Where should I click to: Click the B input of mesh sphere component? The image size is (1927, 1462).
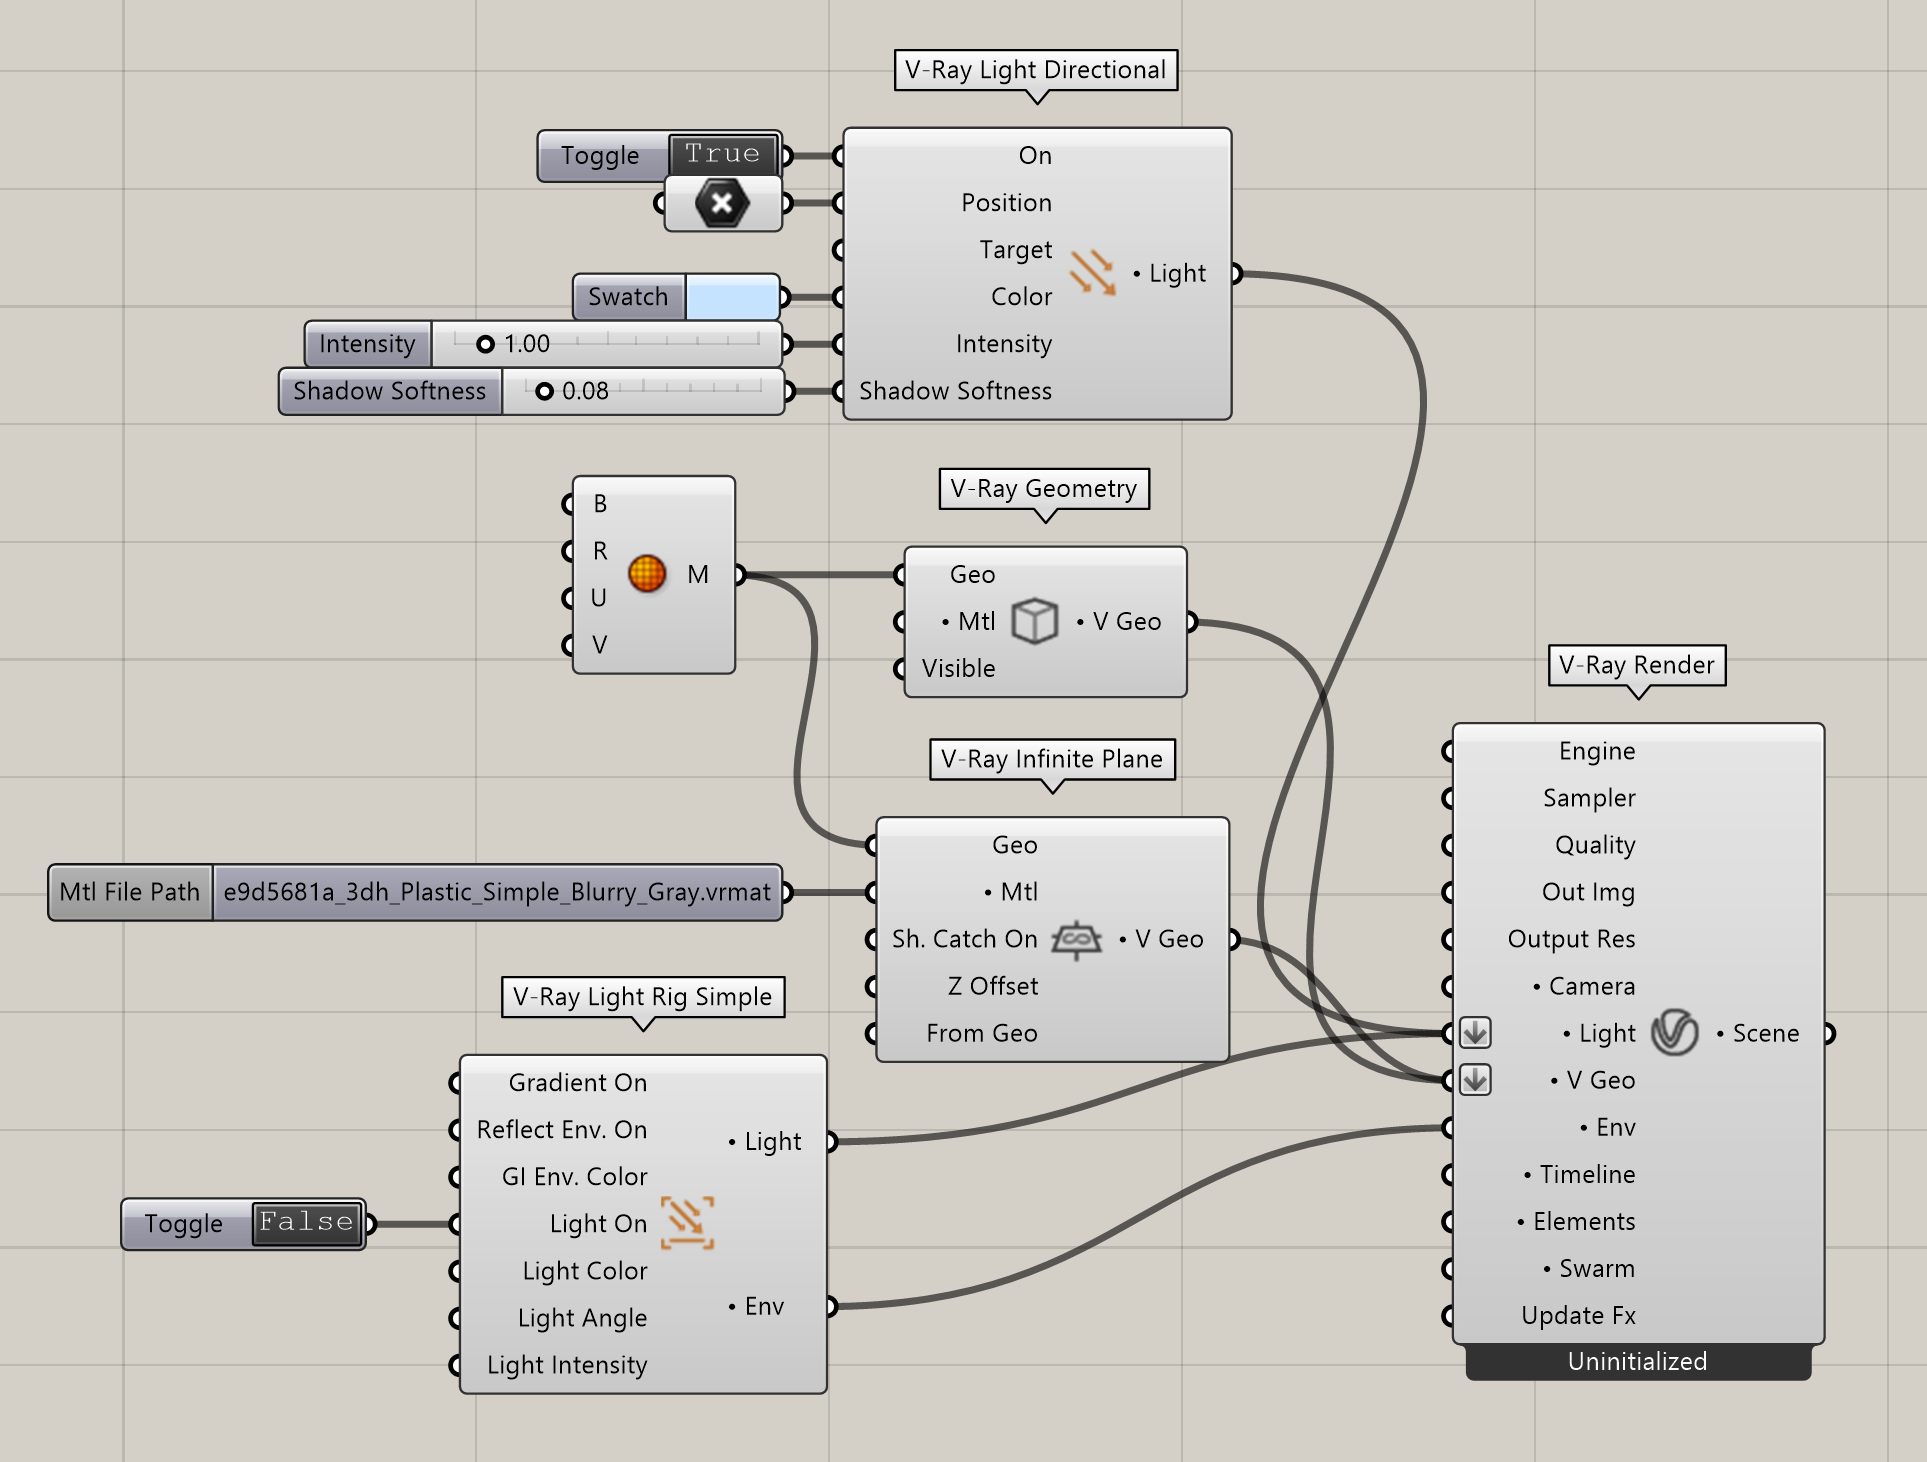coord(600,504)
